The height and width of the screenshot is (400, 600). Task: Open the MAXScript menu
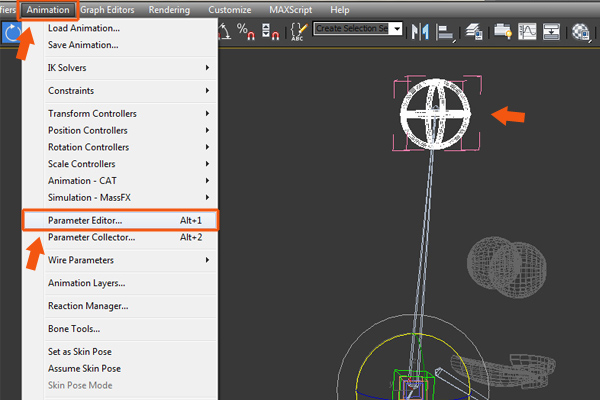[x=290, y=10]
